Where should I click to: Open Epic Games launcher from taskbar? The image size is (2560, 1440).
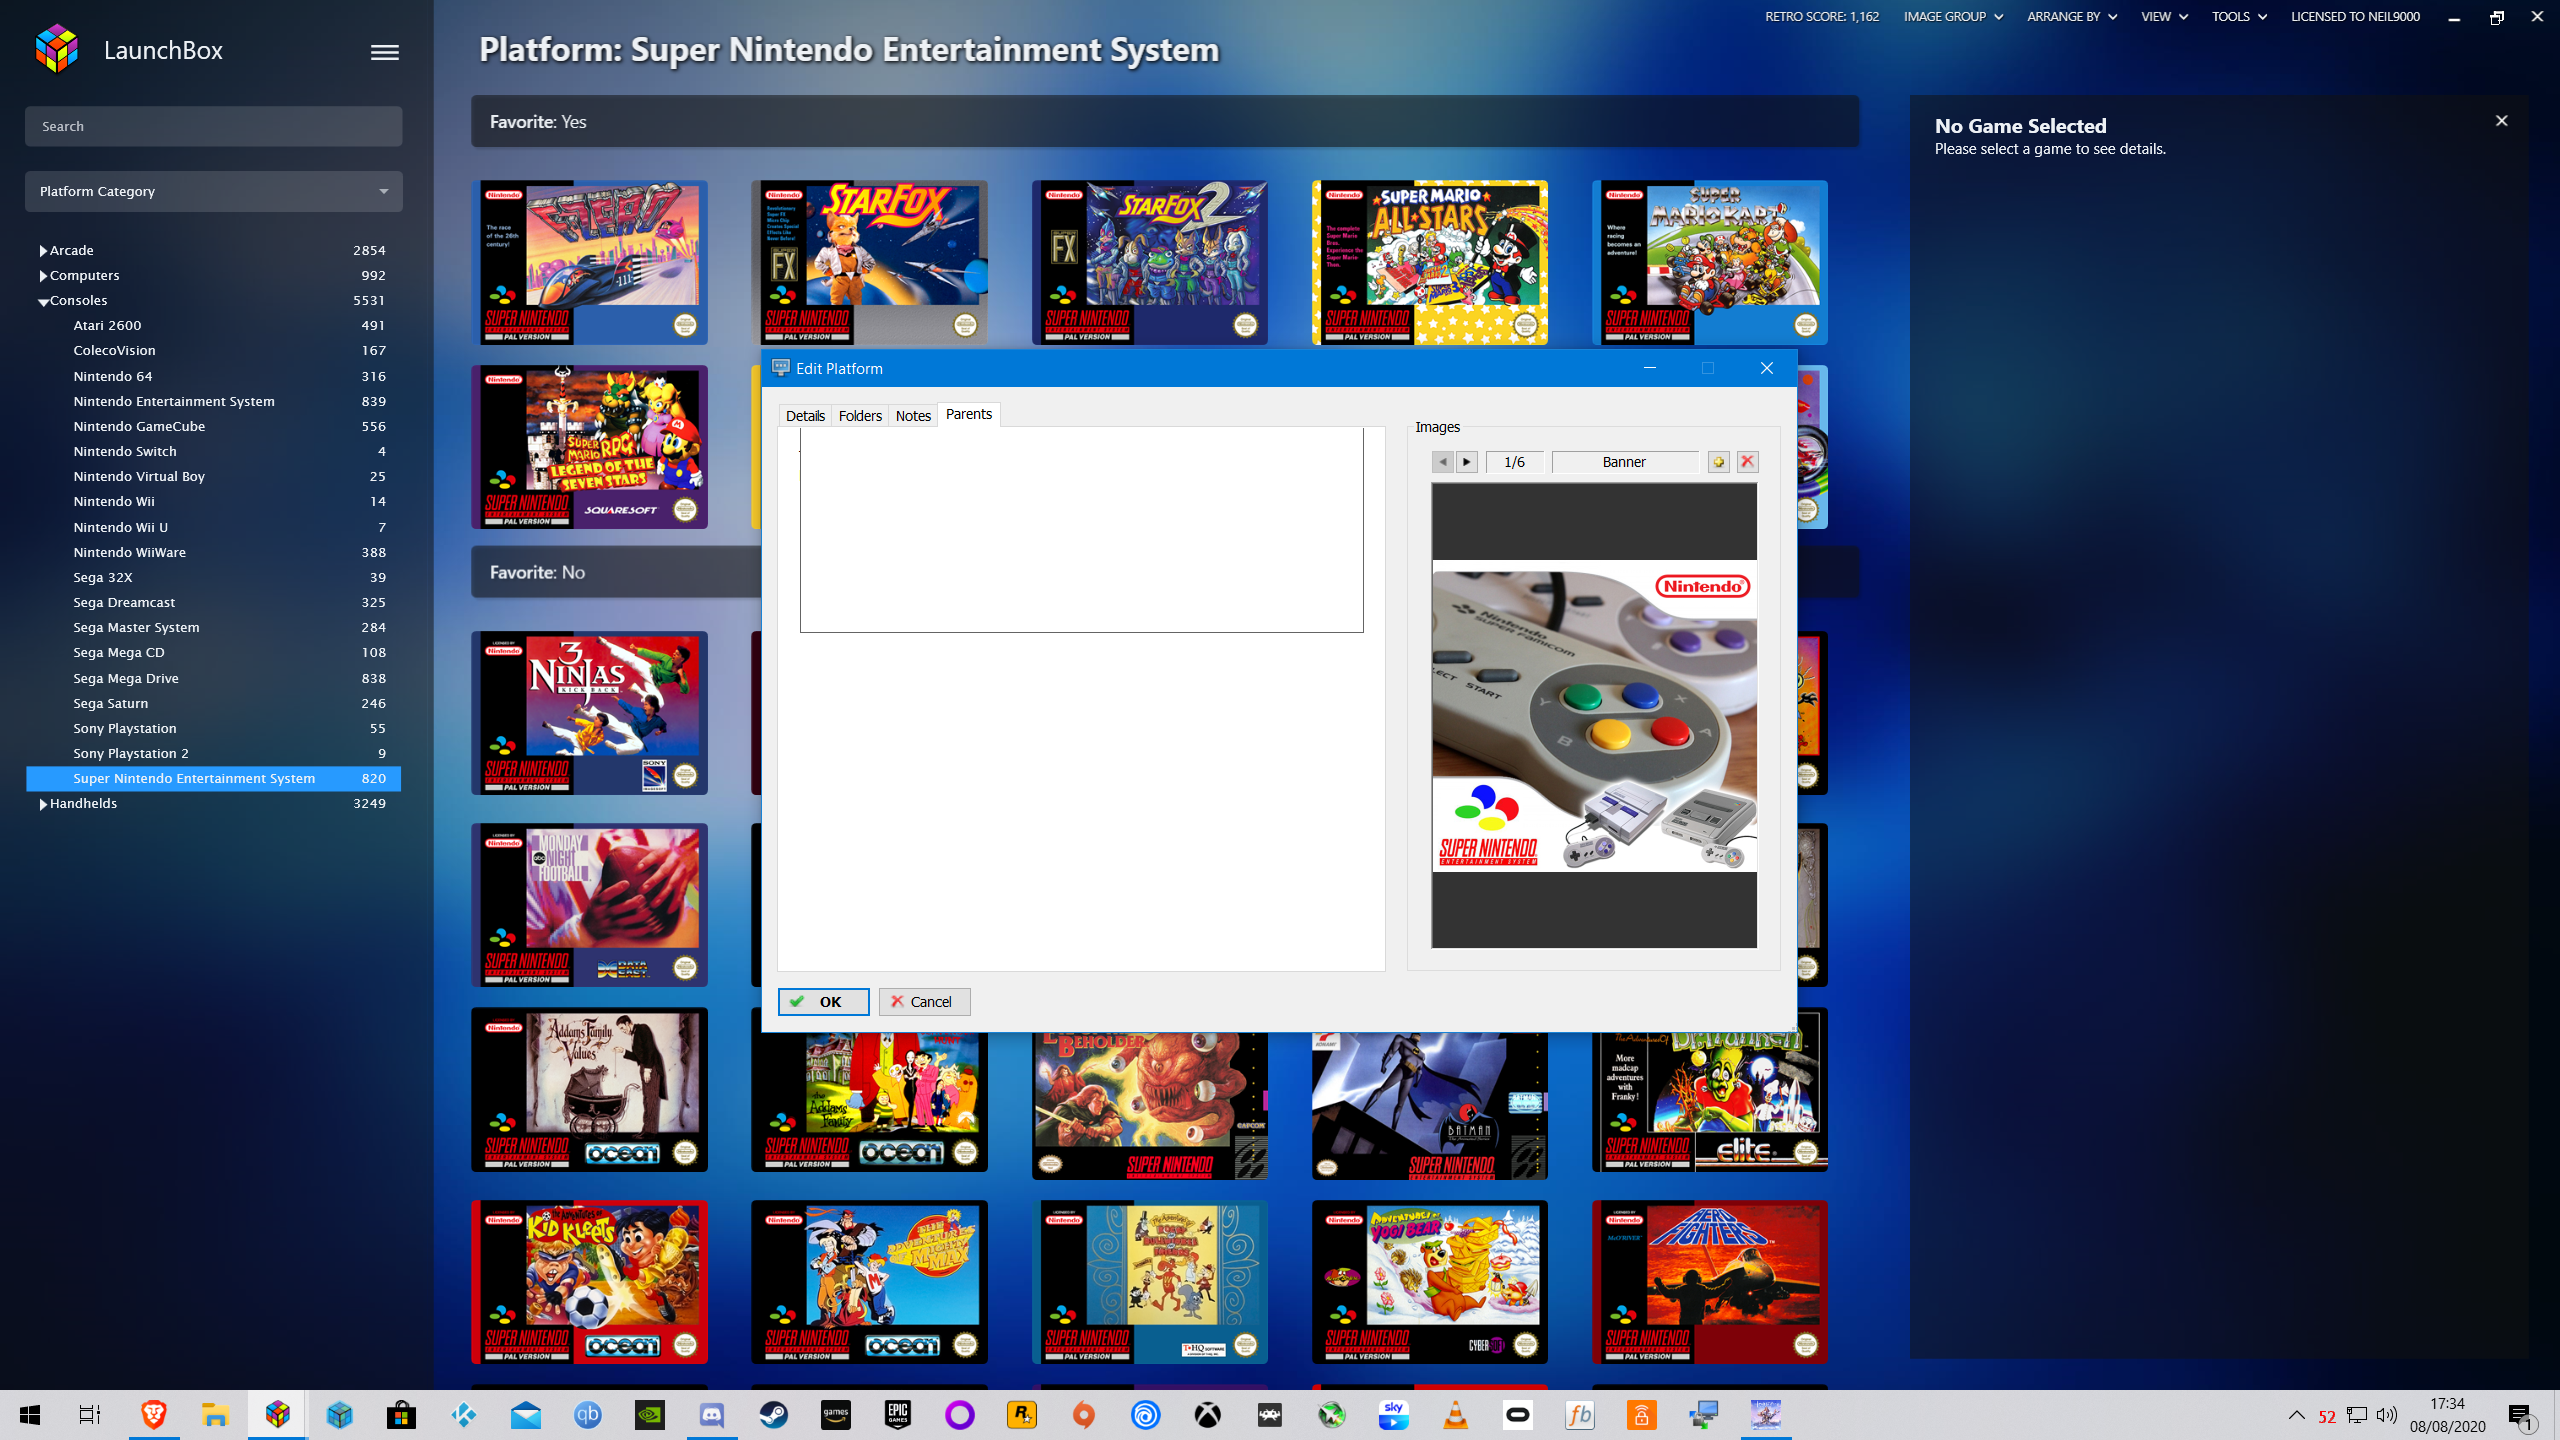point(897,1415)
